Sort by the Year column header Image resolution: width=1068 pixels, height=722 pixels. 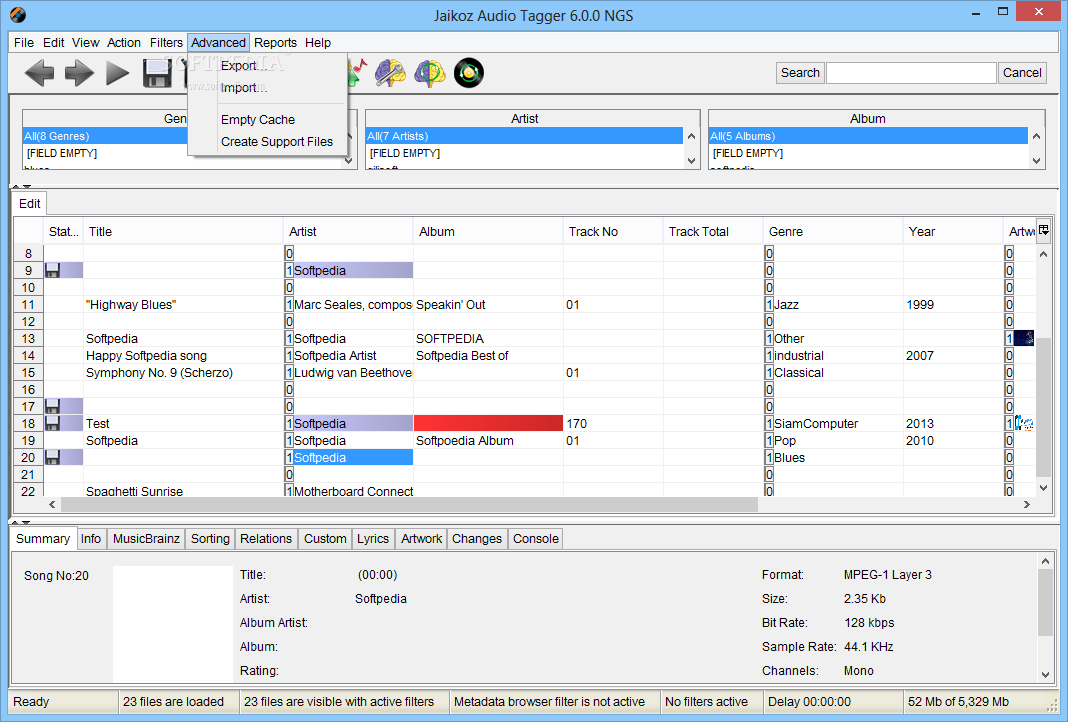coord(952,232)
